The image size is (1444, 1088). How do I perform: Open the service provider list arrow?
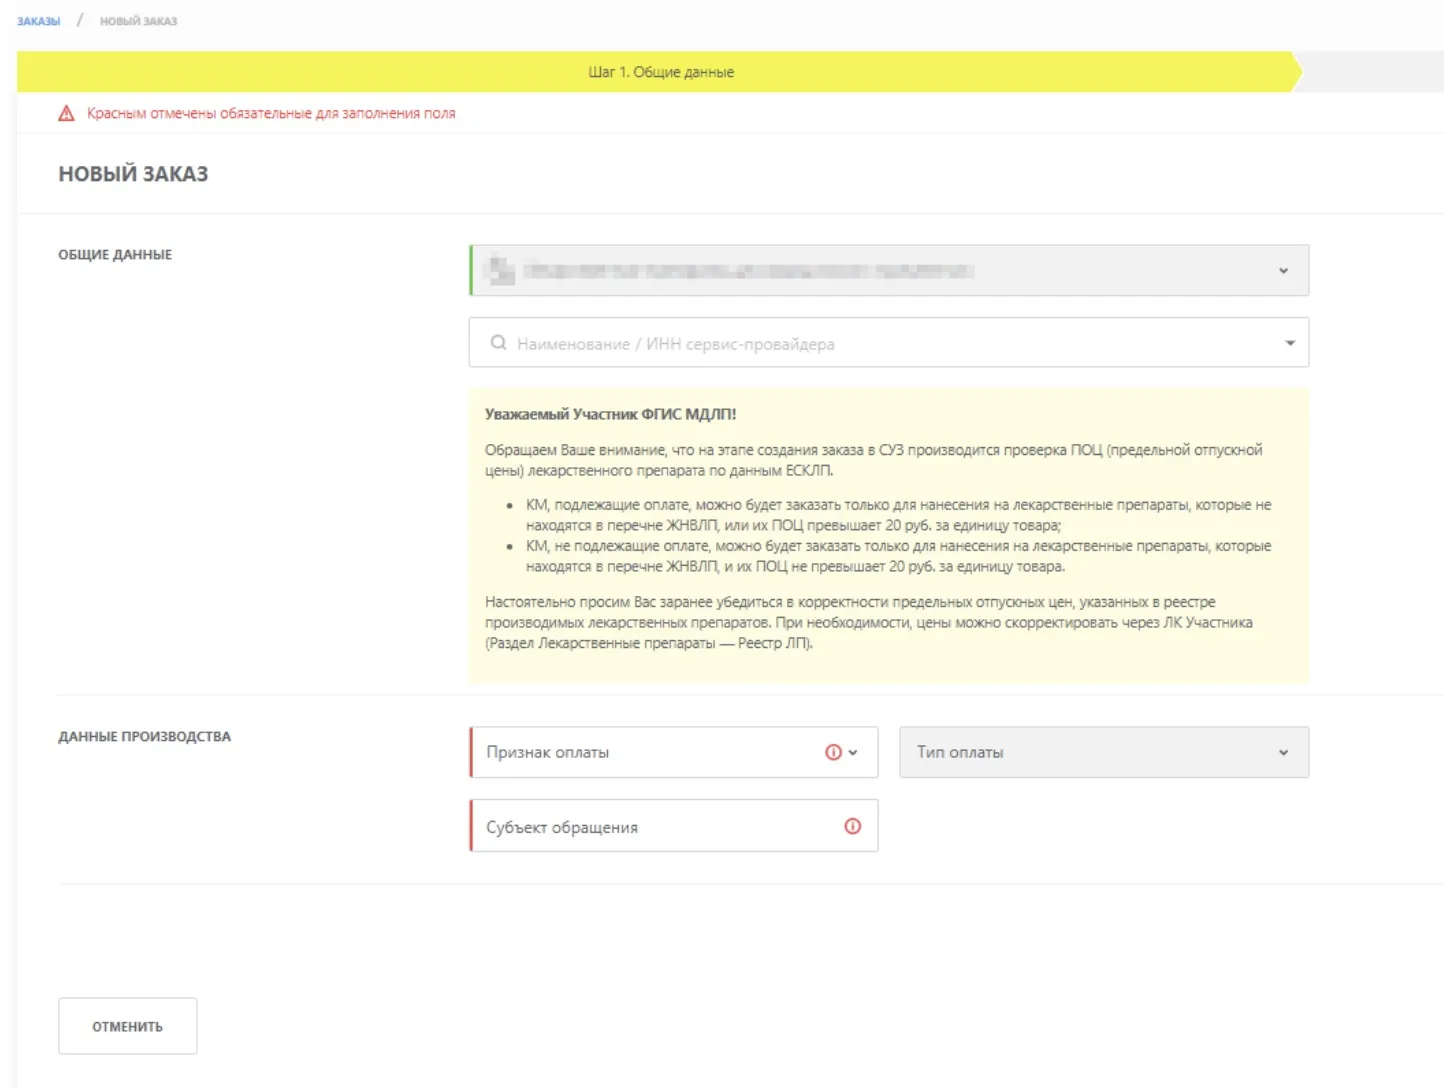(x=1289, y=343)
